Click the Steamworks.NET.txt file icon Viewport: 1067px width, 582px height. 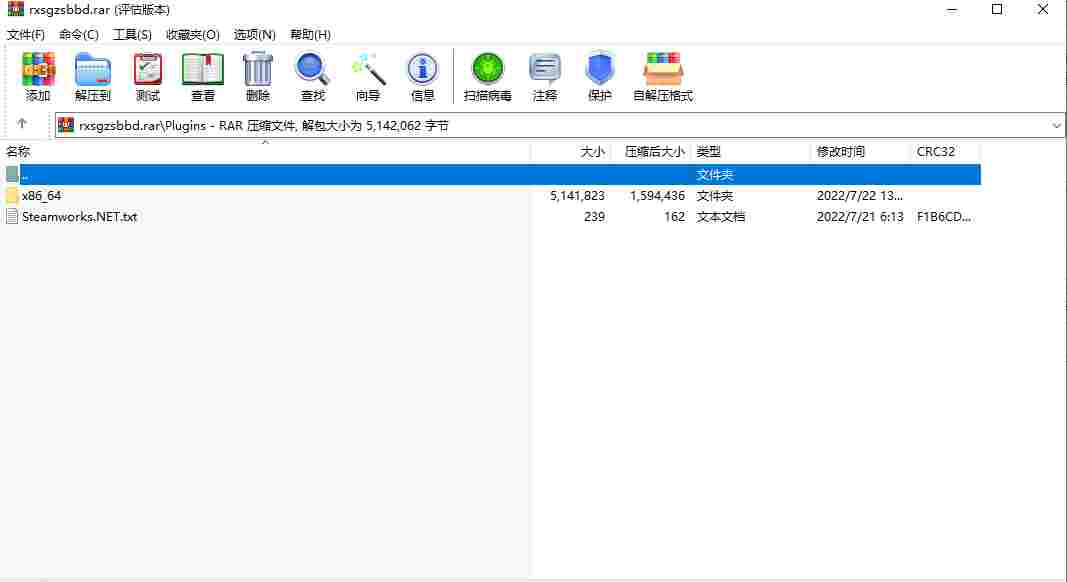point(12,216)
